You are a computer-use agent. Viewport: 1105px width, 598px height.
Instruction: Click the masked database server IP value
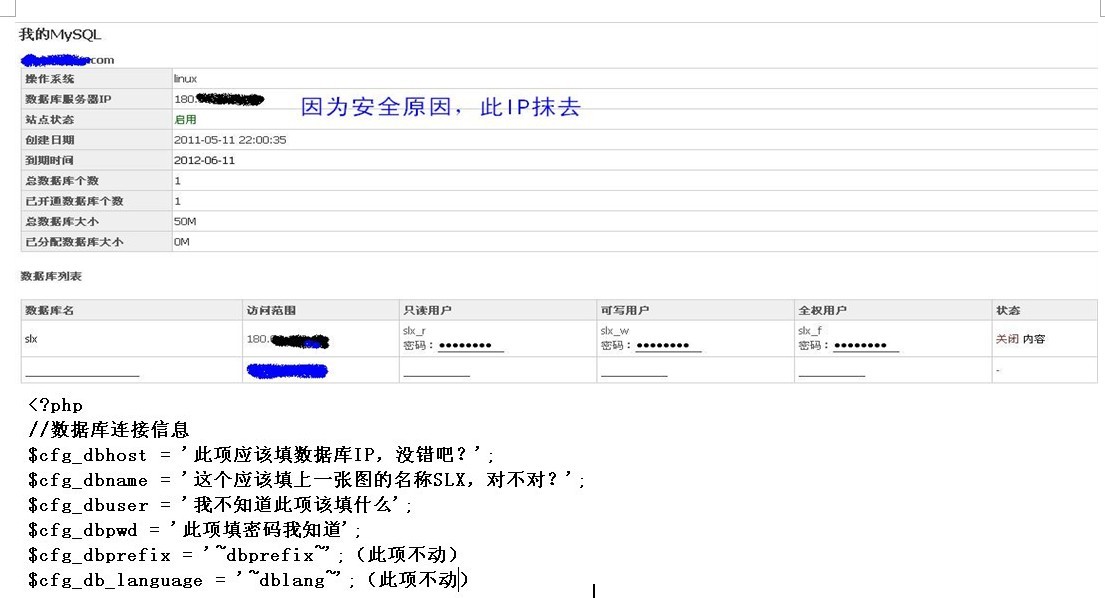[x=220, y=99]
